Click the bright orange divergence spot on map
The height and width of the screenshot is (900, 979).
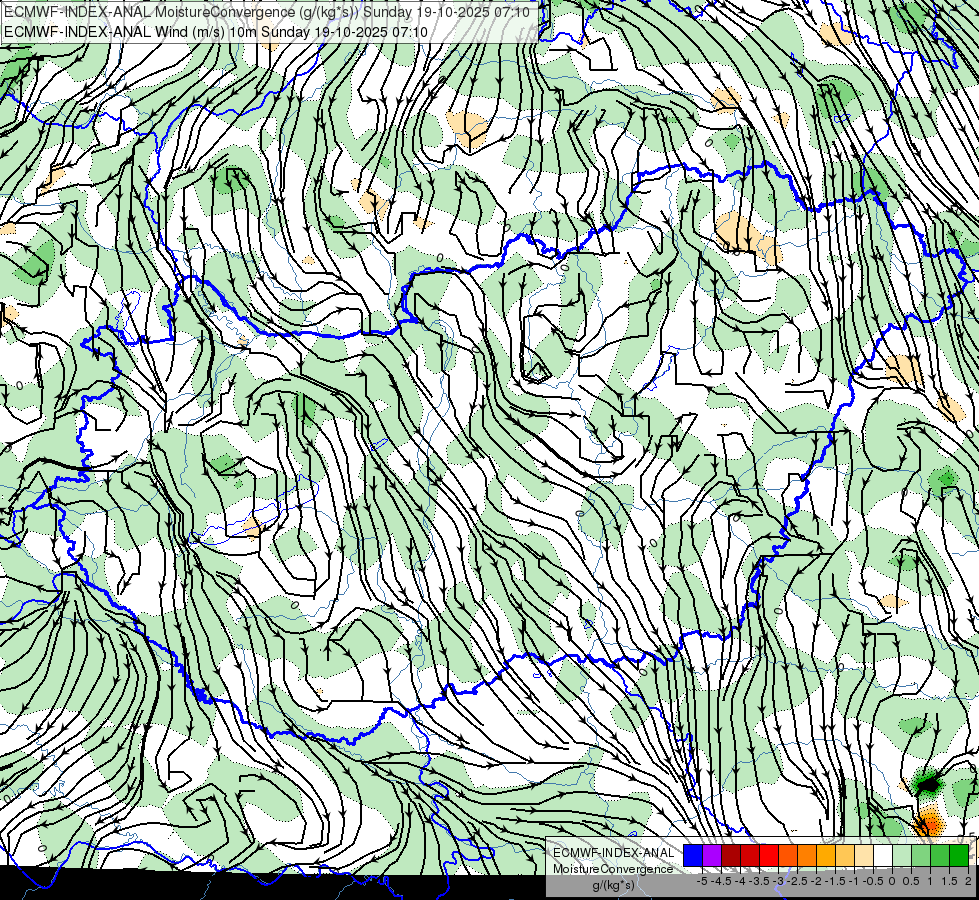930,823
